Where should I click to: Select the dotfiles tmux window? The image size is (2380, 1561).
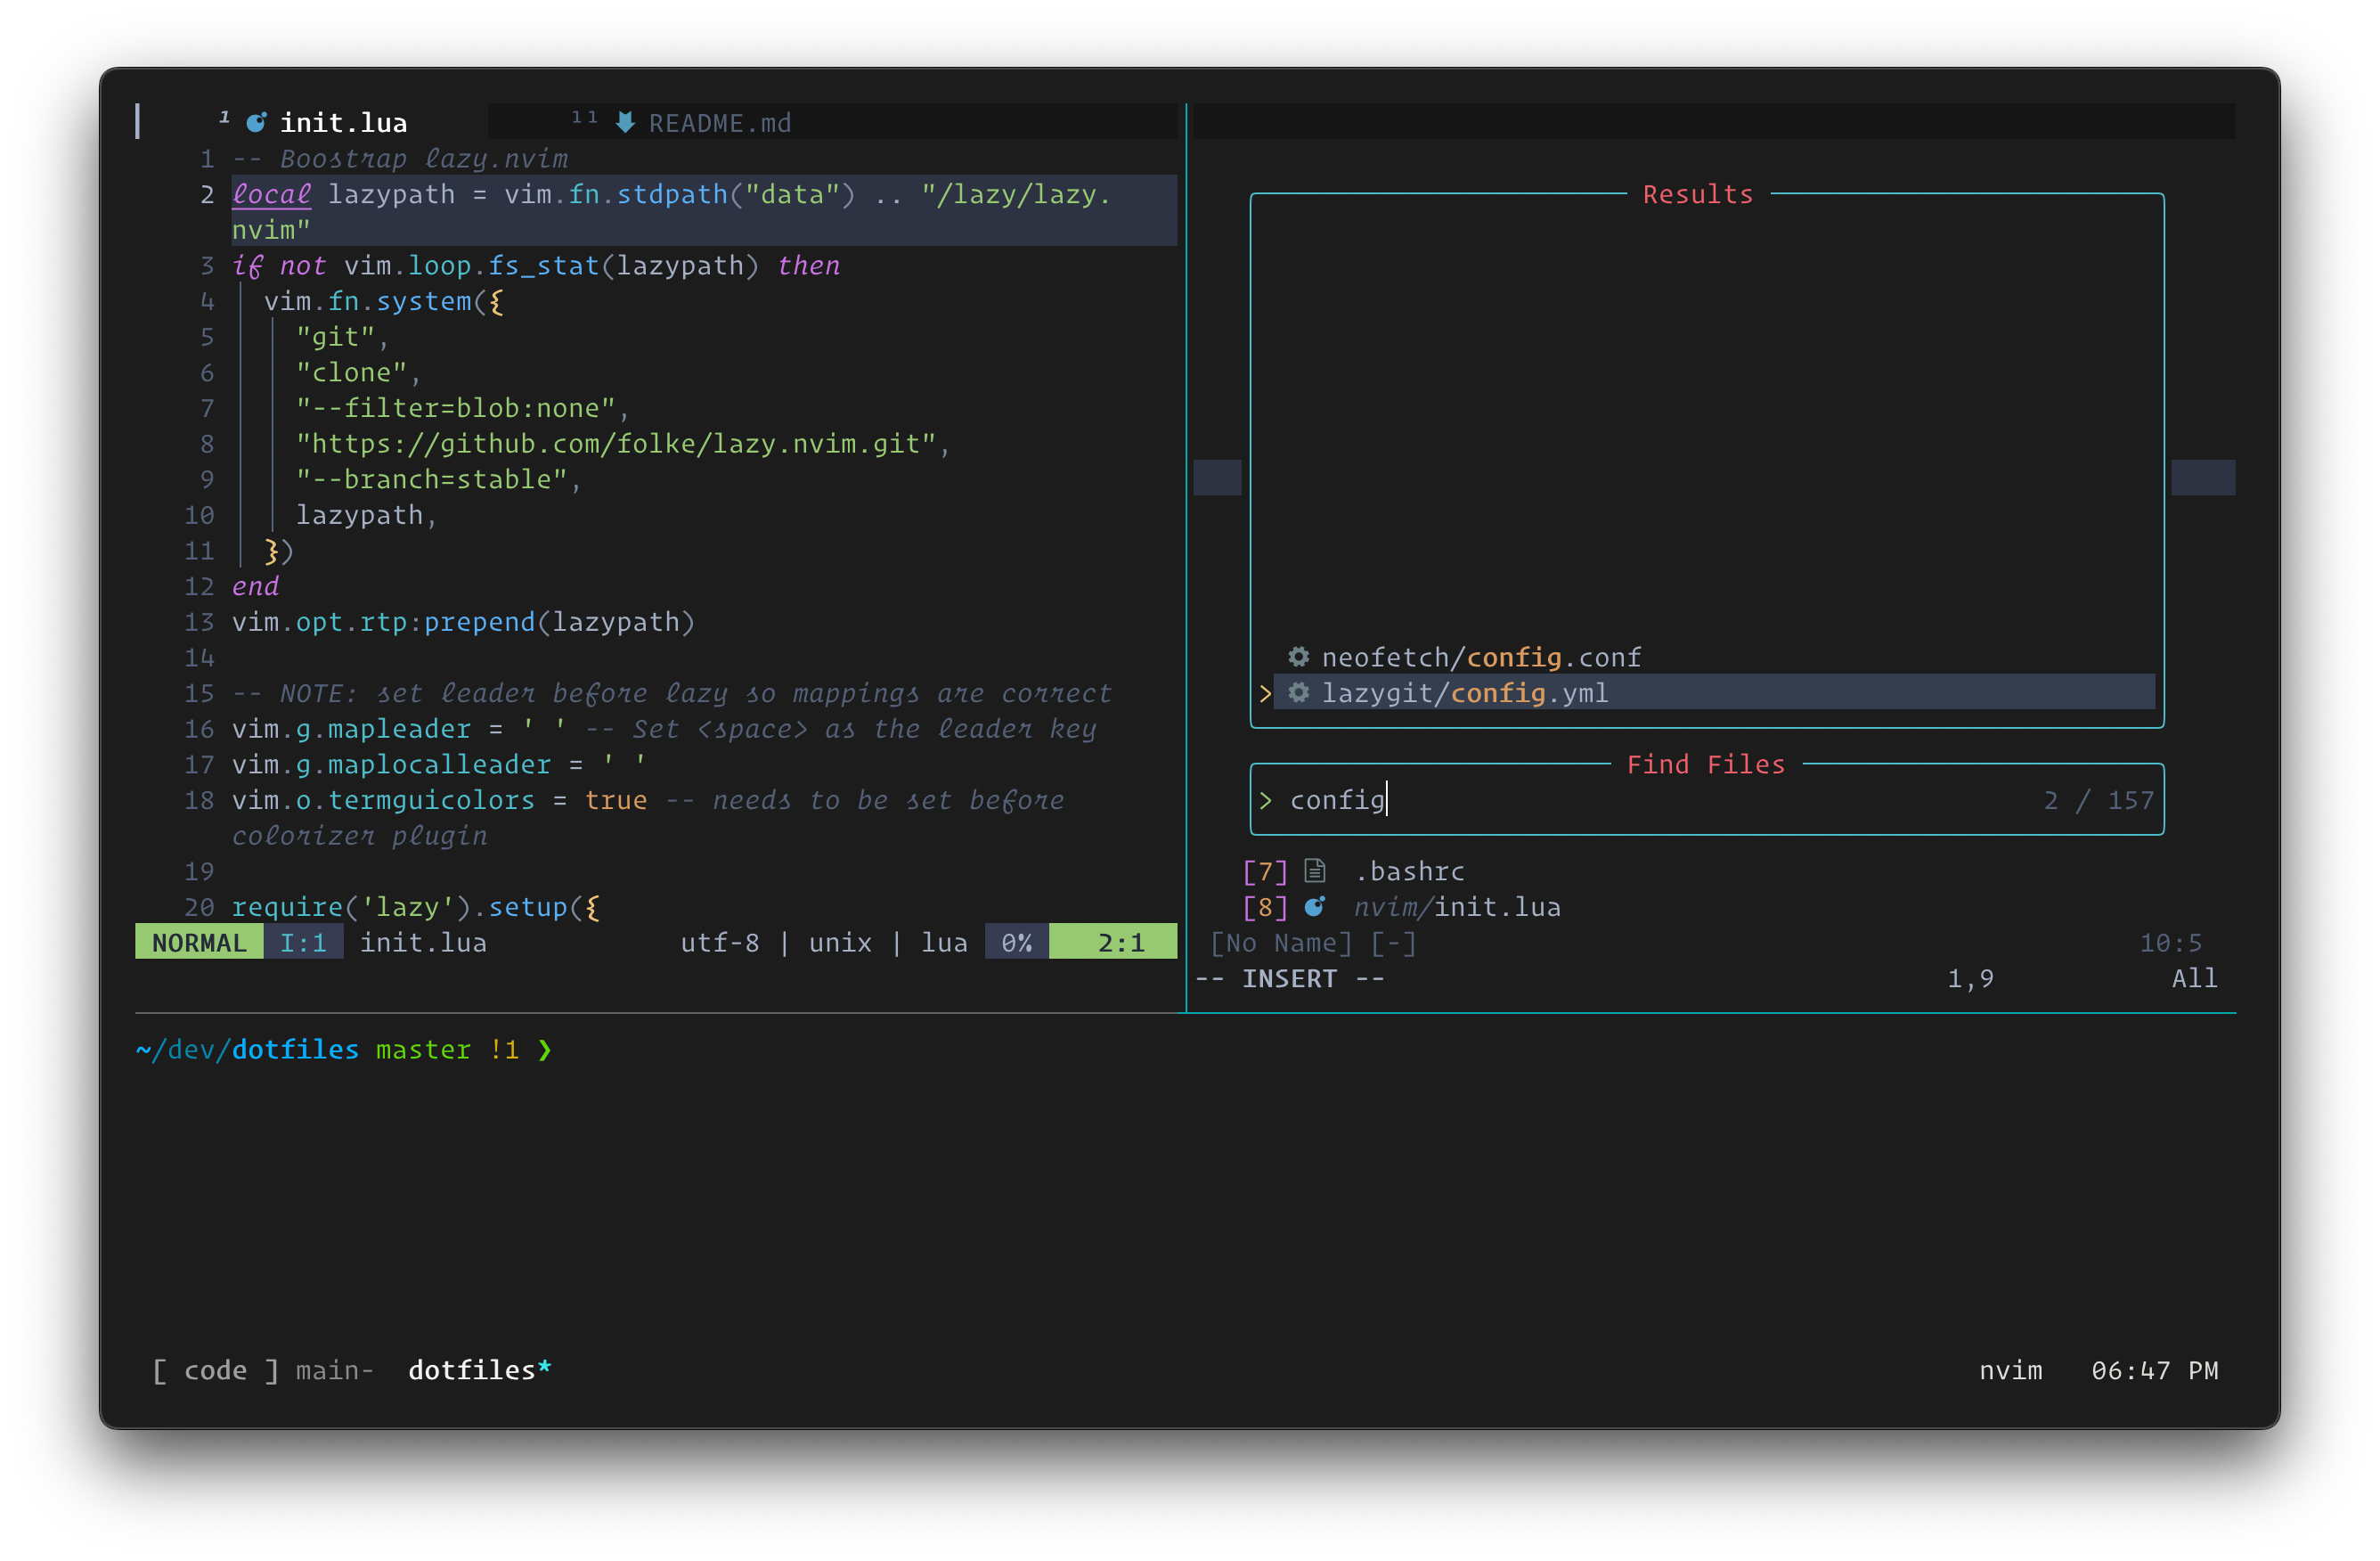tap(480, 1370)
